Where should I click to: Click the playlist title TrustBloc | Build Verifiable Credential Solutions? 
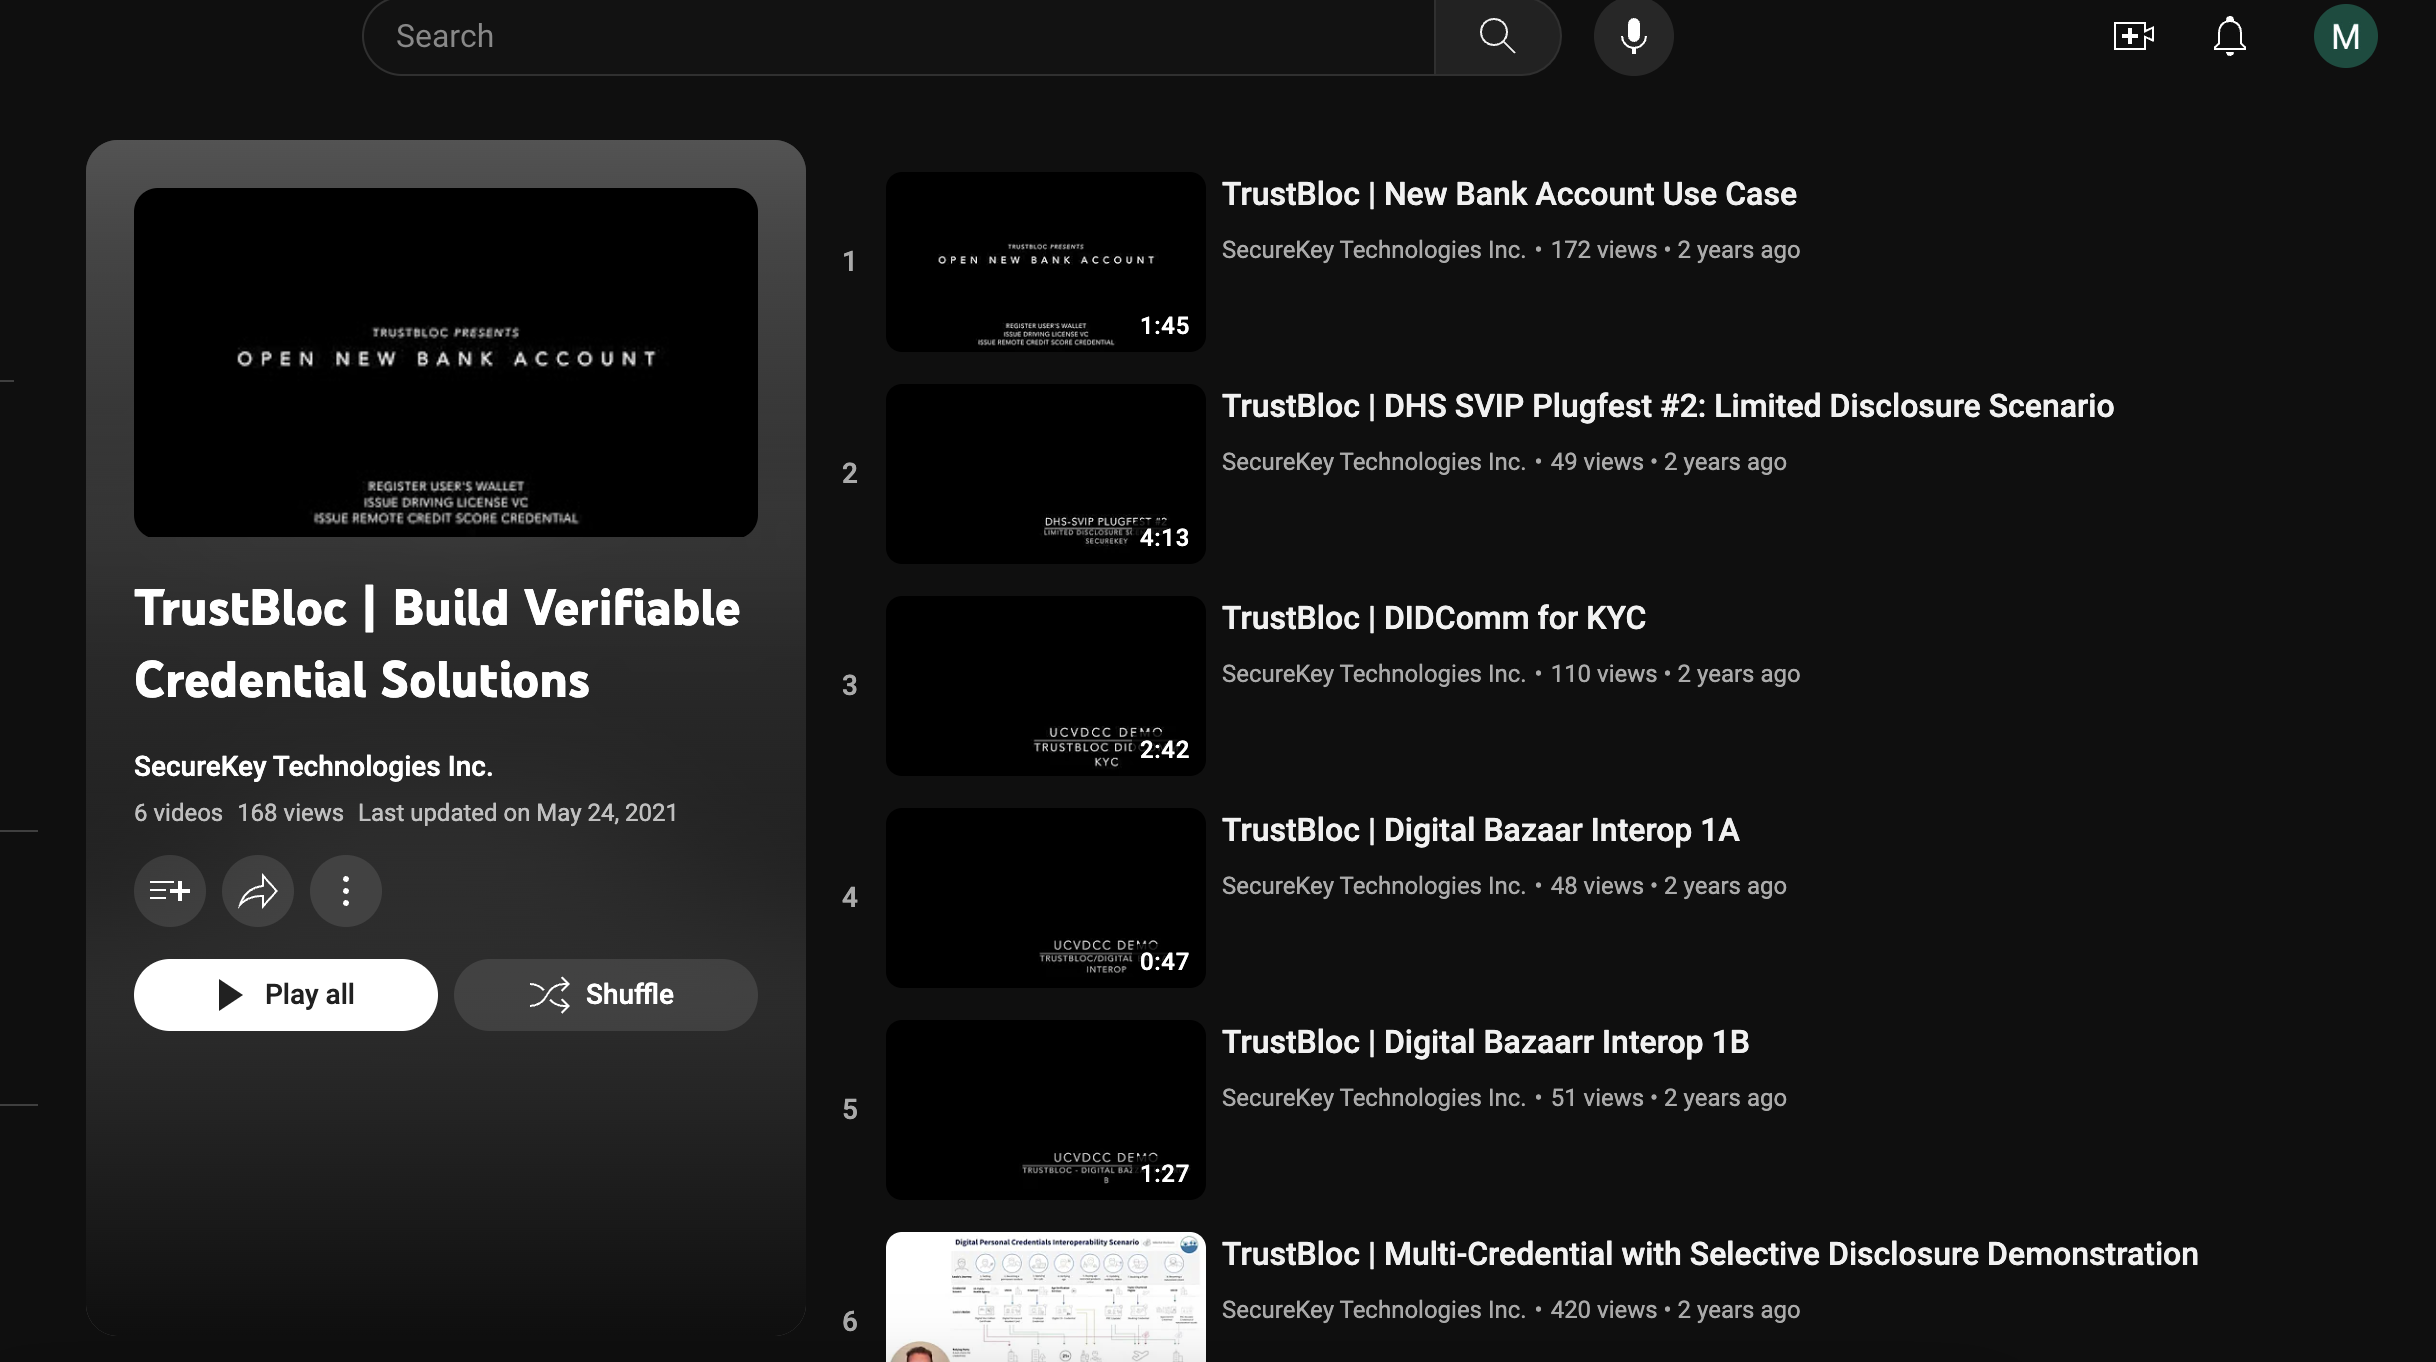(x=437, y=644)
